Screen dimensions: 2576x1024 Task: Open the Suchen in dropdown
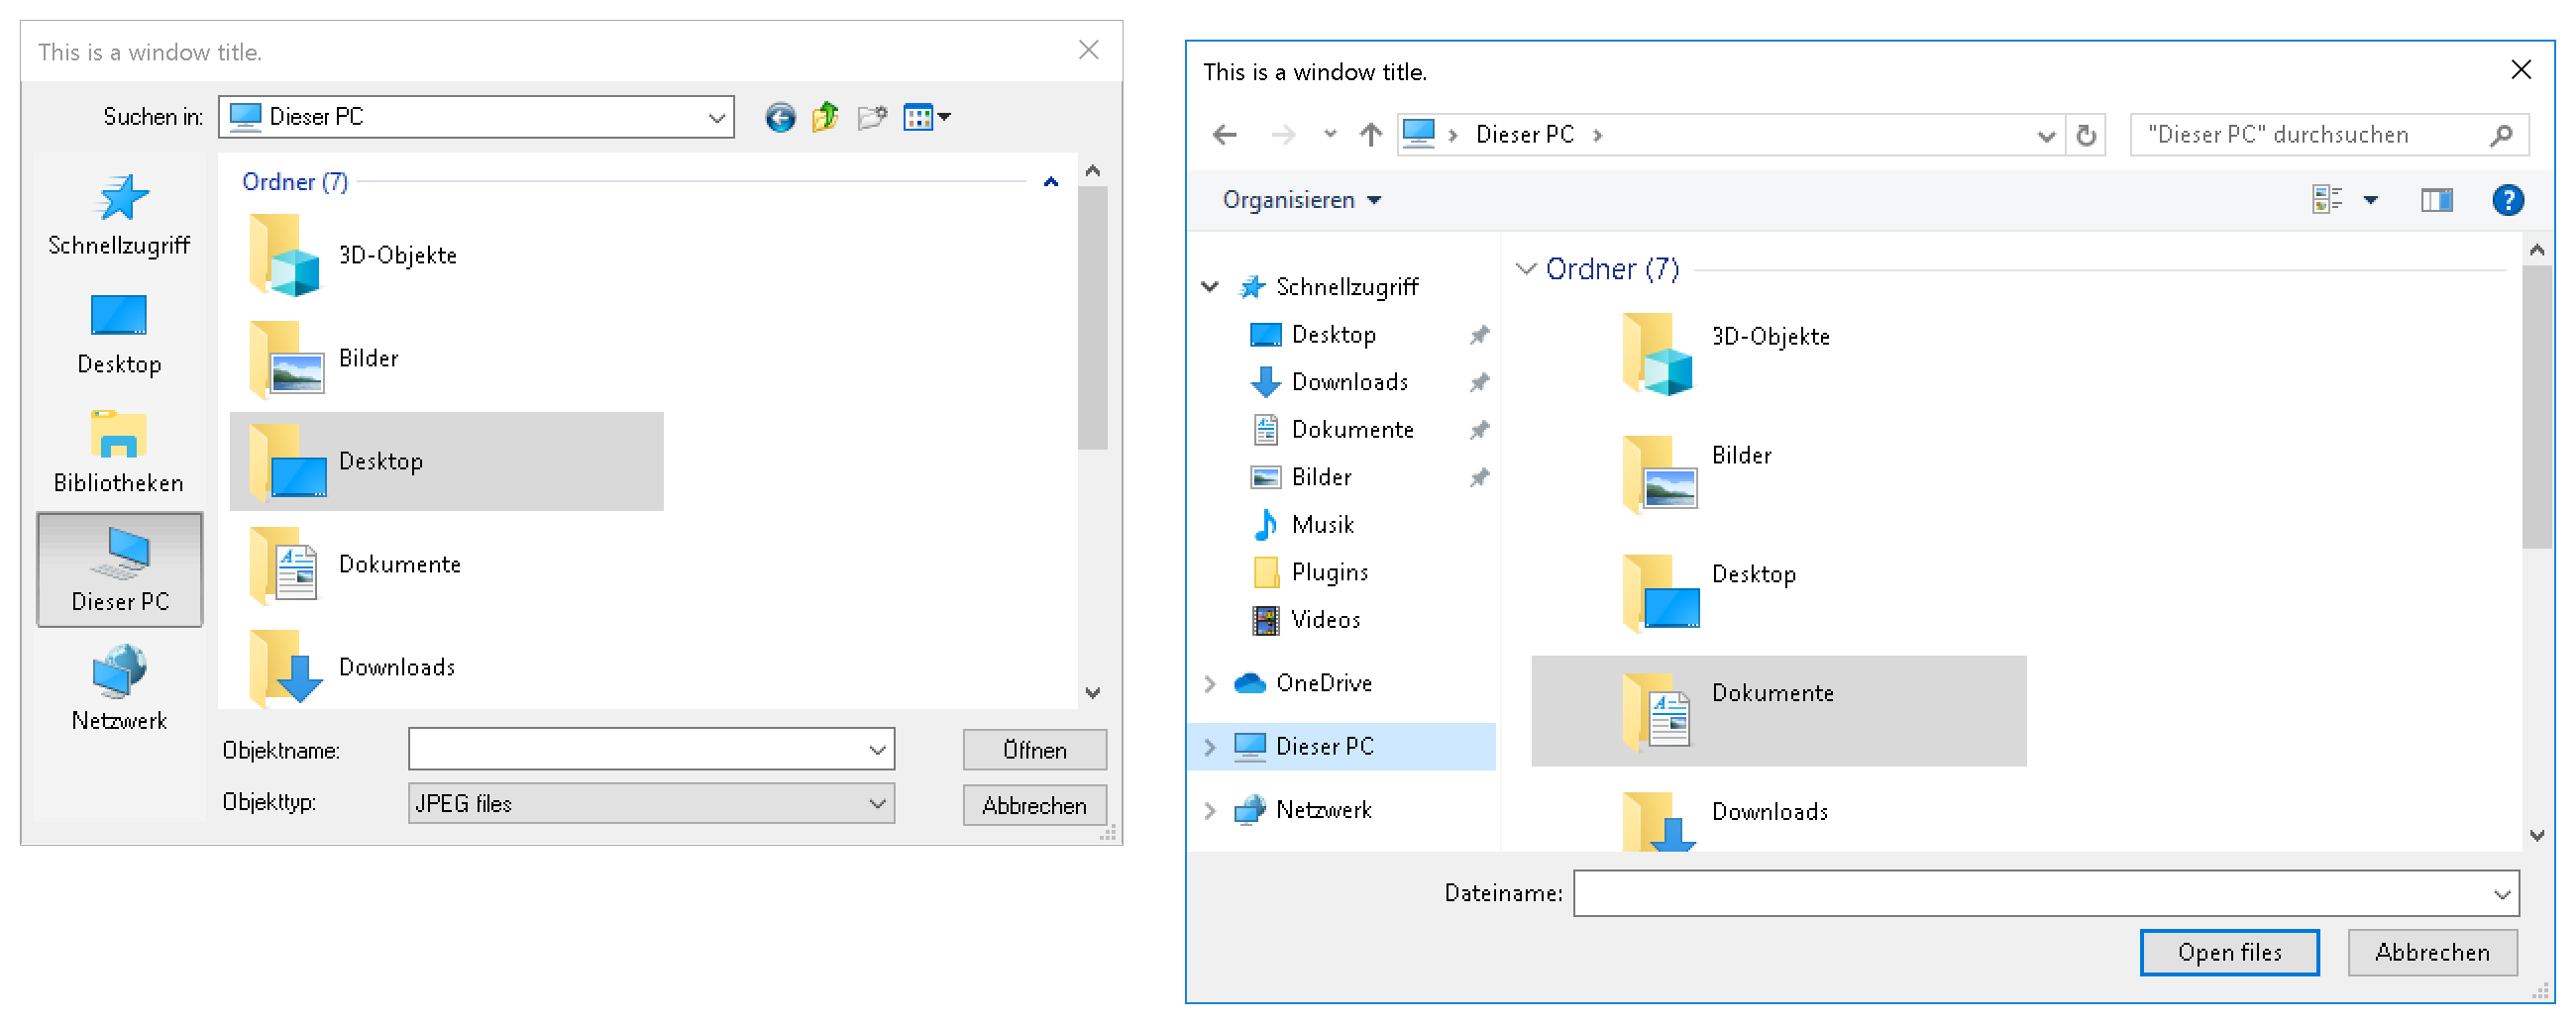pyautogui.click(x=716, y=117)
